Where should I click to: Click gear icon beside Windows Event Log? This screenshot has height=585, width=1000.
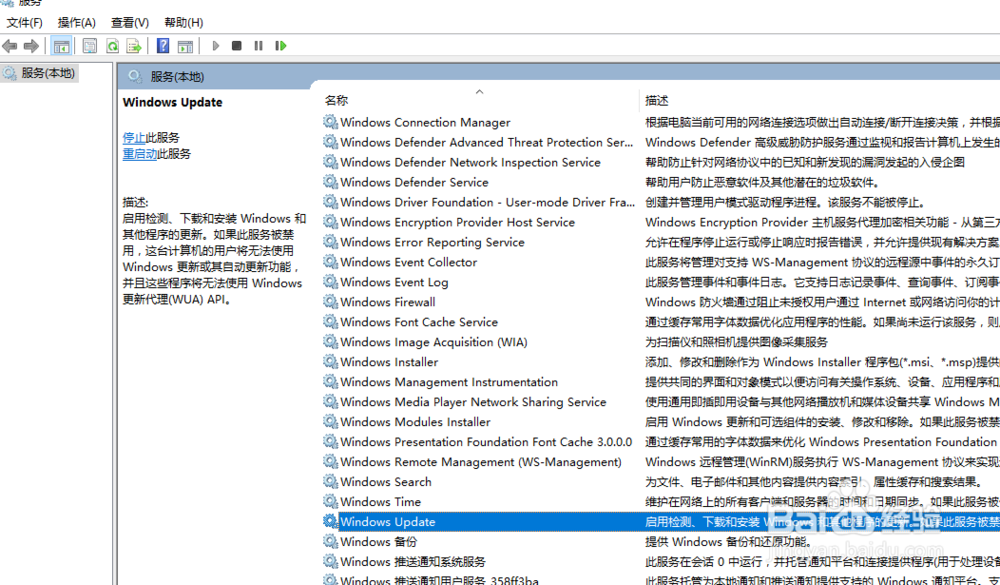330,282
